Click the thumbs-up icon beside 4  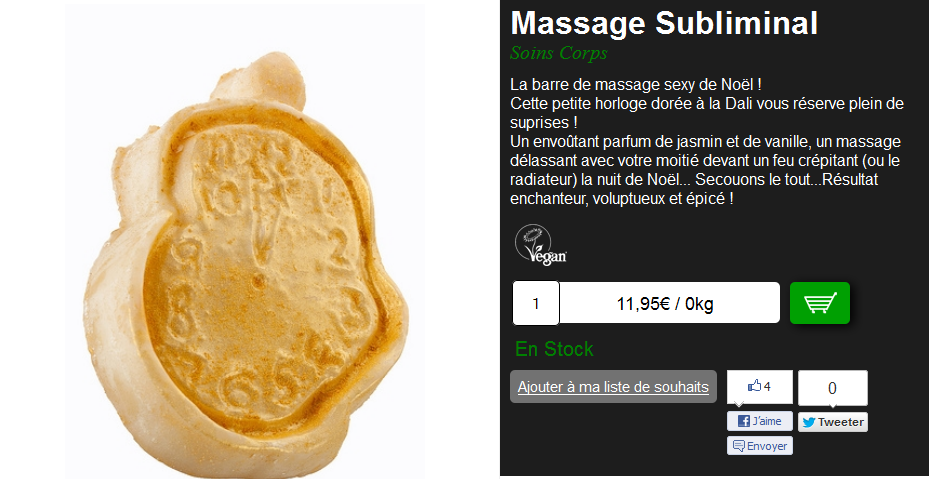point(754,386)
